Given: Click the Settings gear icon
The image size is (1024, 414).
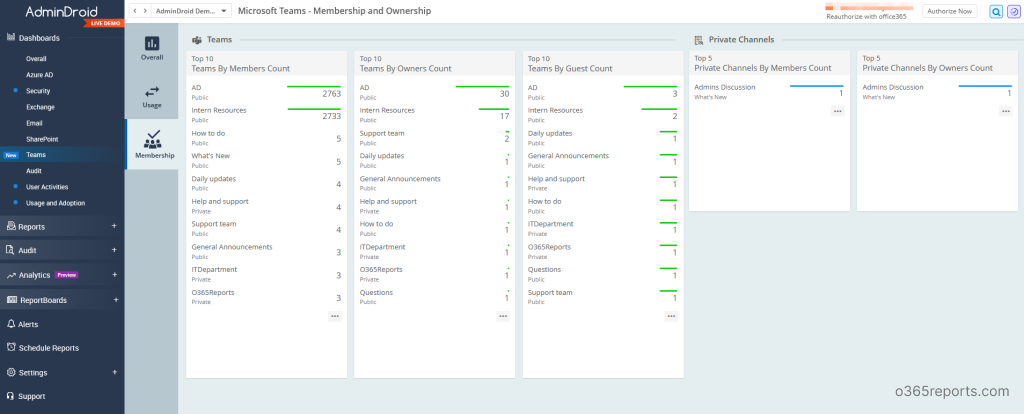Looking at the screenshot, I should pyautogui.click(x=11, y=372).
